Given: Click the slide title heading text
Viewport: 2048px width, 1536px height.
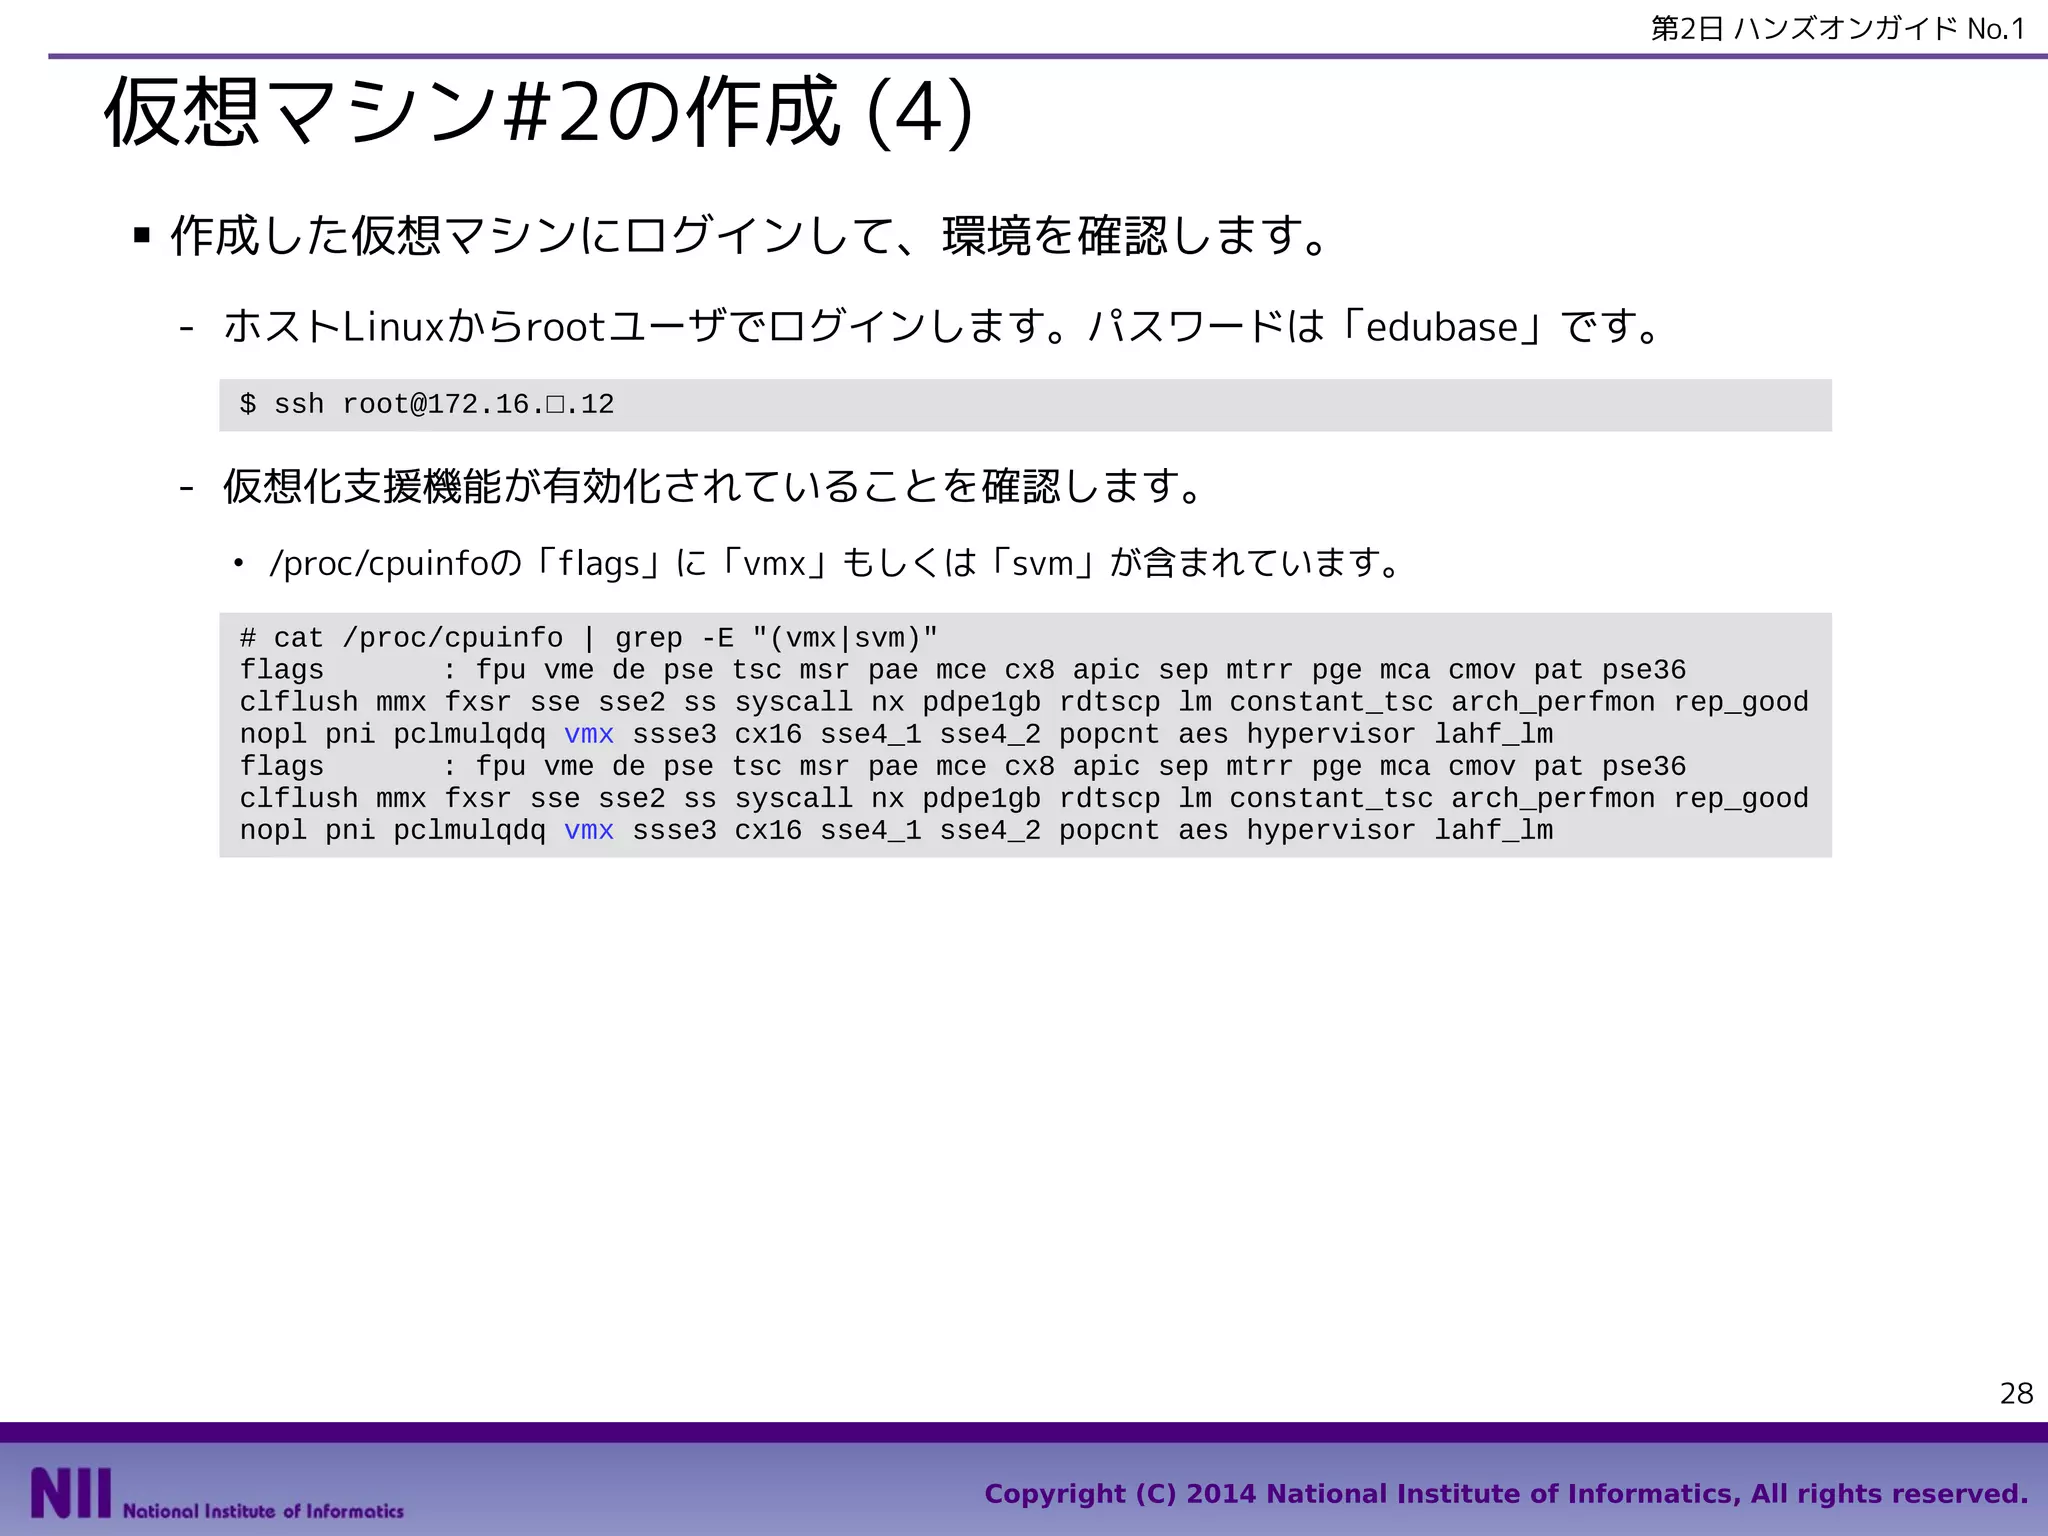Looking at the screenshot, I should (x=538, y=112).
